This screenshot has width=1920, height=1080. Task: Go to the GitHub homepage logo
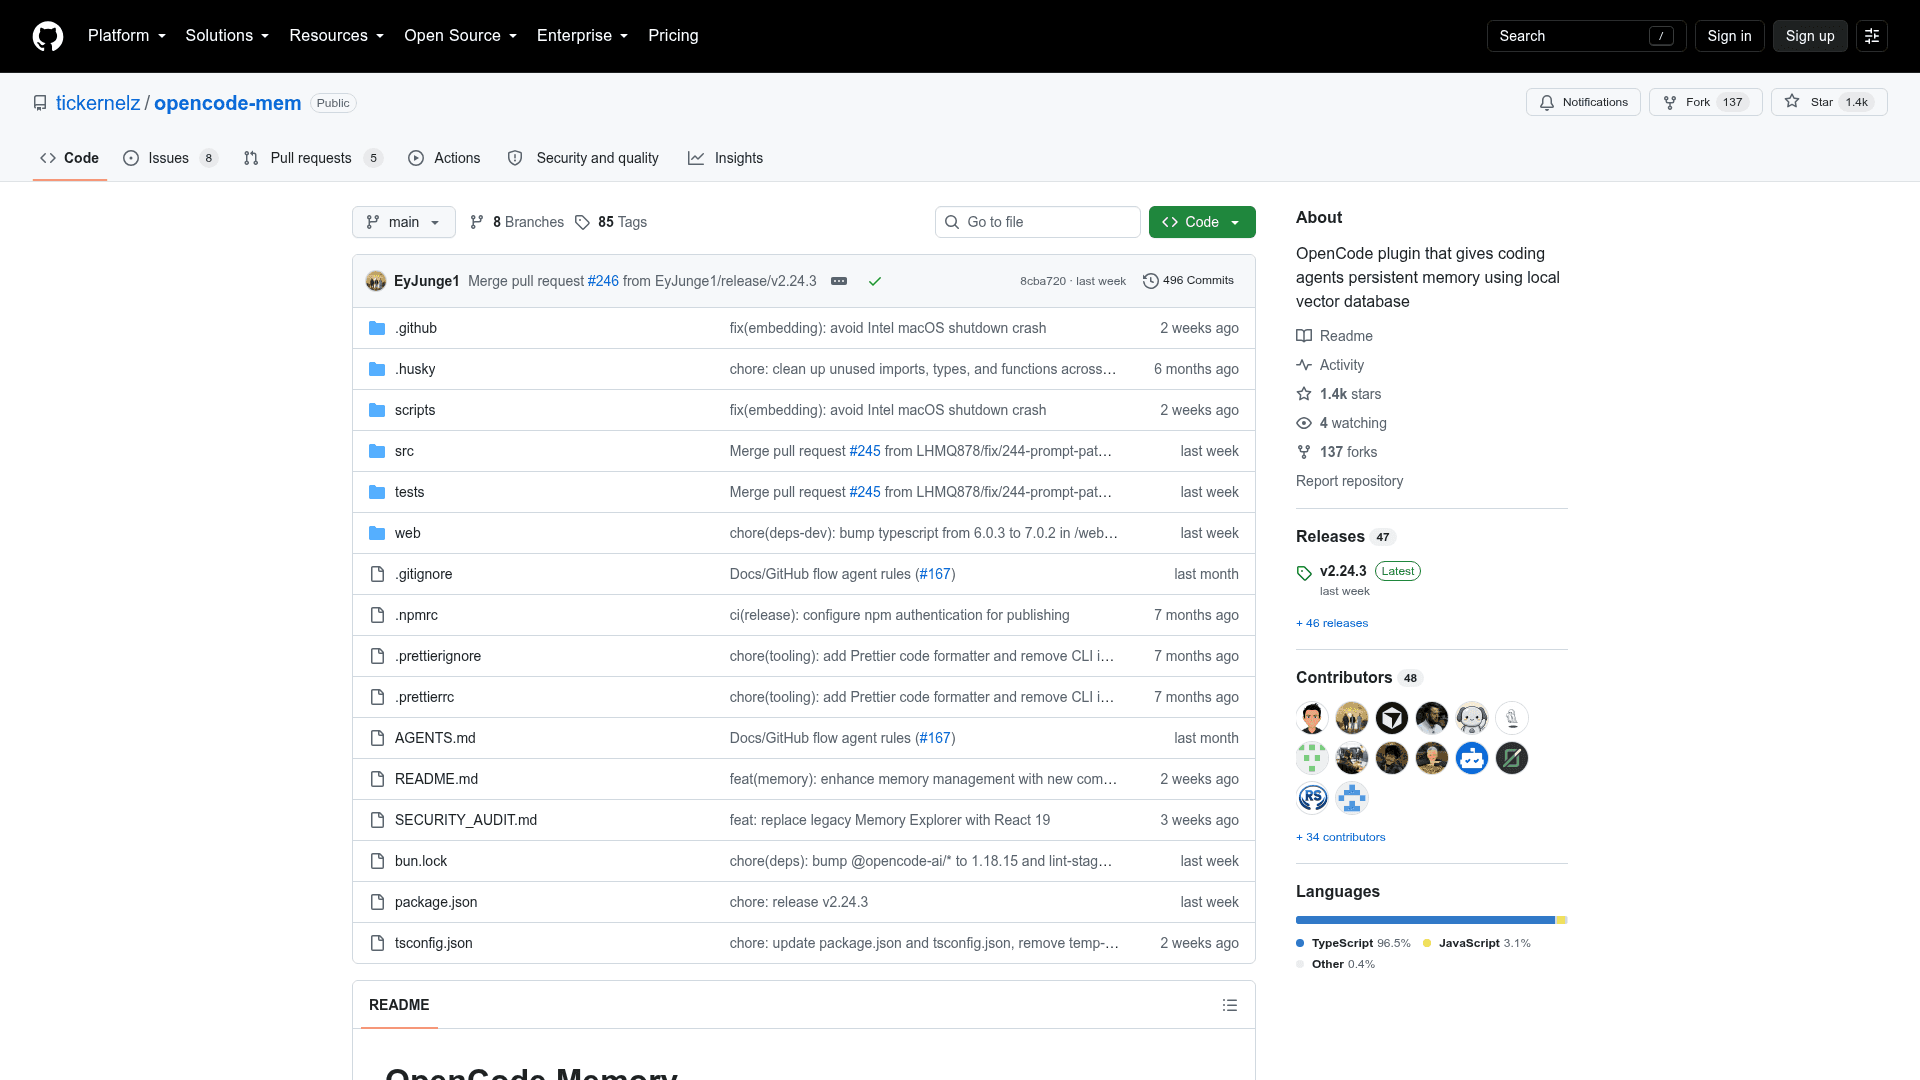click(x=48, y=36)
